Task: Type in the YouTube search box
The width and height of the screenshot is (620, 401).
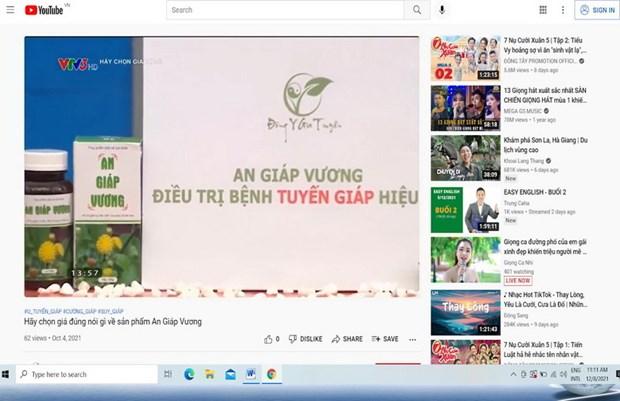Action: [285, 10]
